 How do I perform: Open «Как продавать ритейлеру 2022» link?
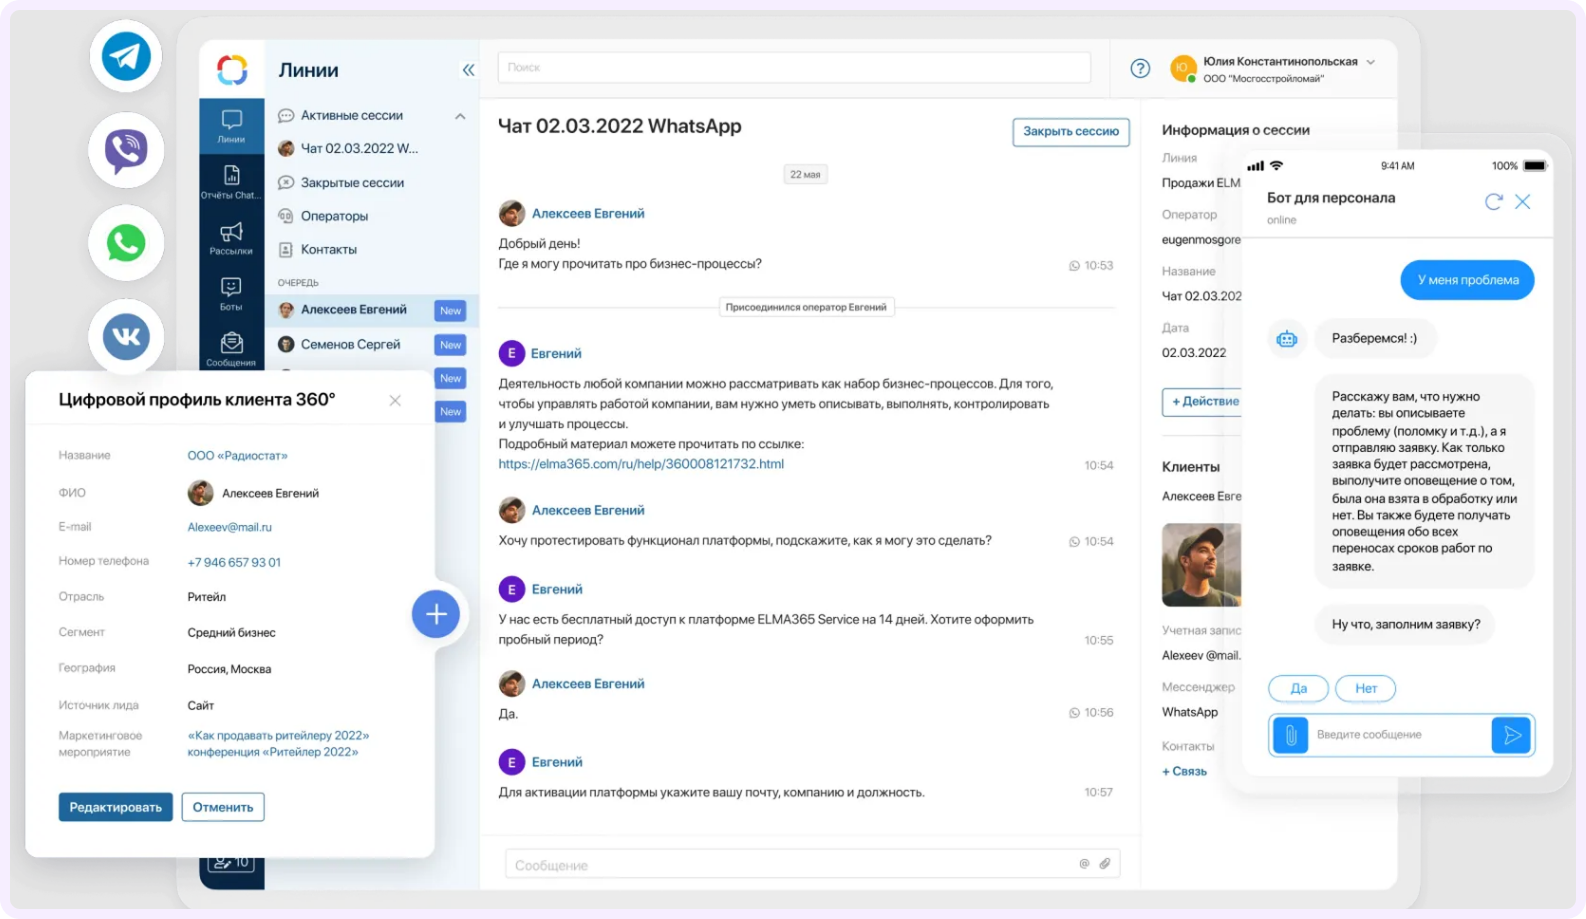coord(278,735)
